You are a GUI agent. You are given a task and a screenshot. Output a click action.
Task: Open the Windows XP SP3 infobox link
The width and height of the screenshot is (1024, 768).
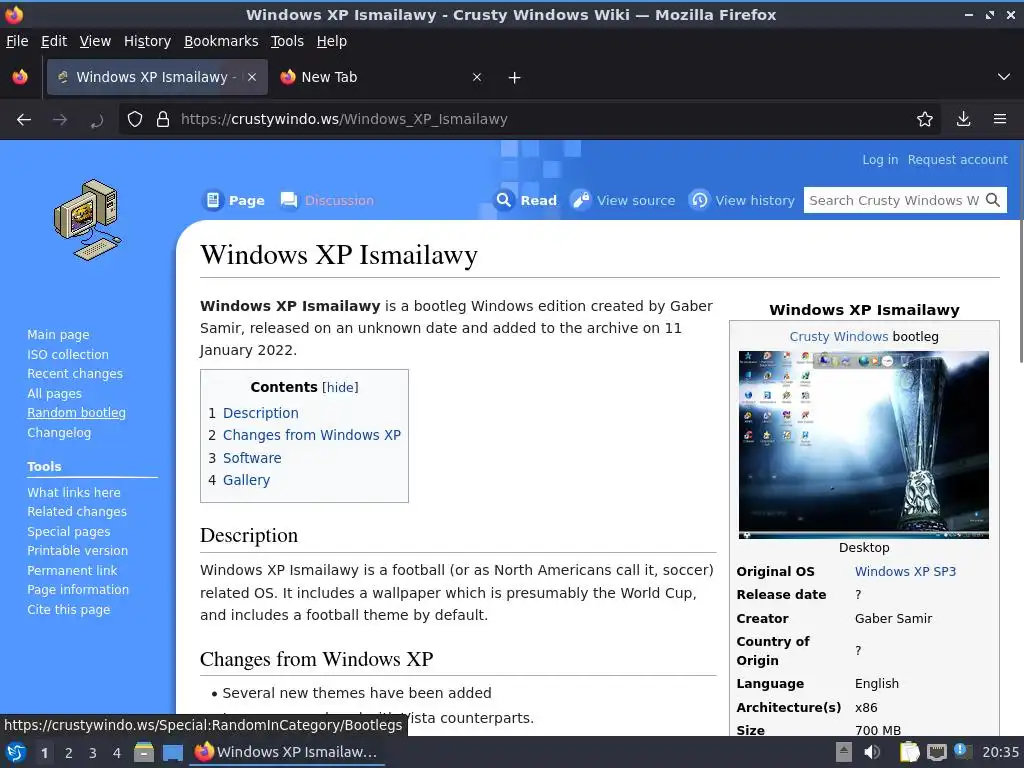(x=905, y=571)
